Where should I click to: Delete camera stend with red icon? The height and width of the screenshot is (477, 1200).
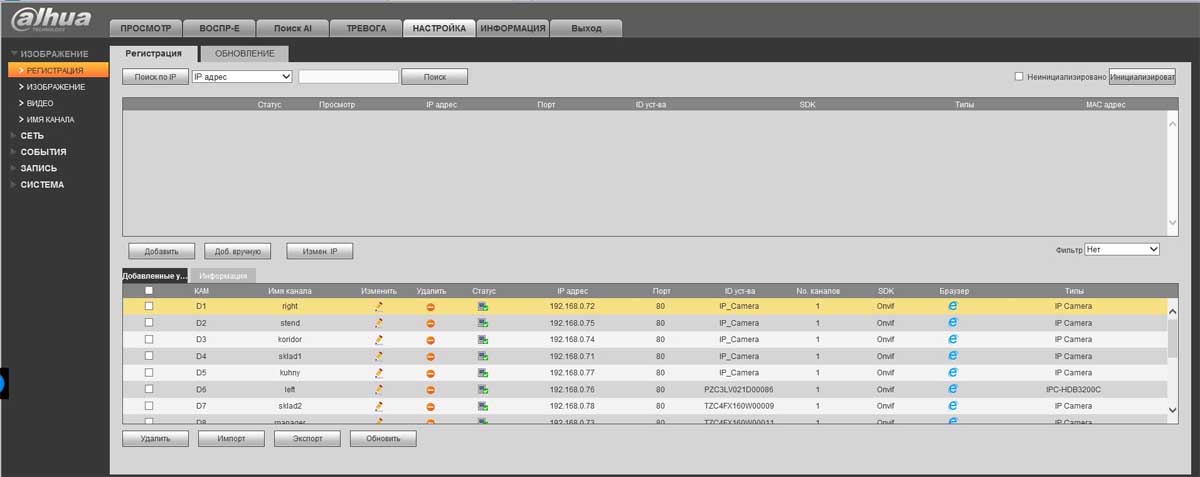pos(431,323)
